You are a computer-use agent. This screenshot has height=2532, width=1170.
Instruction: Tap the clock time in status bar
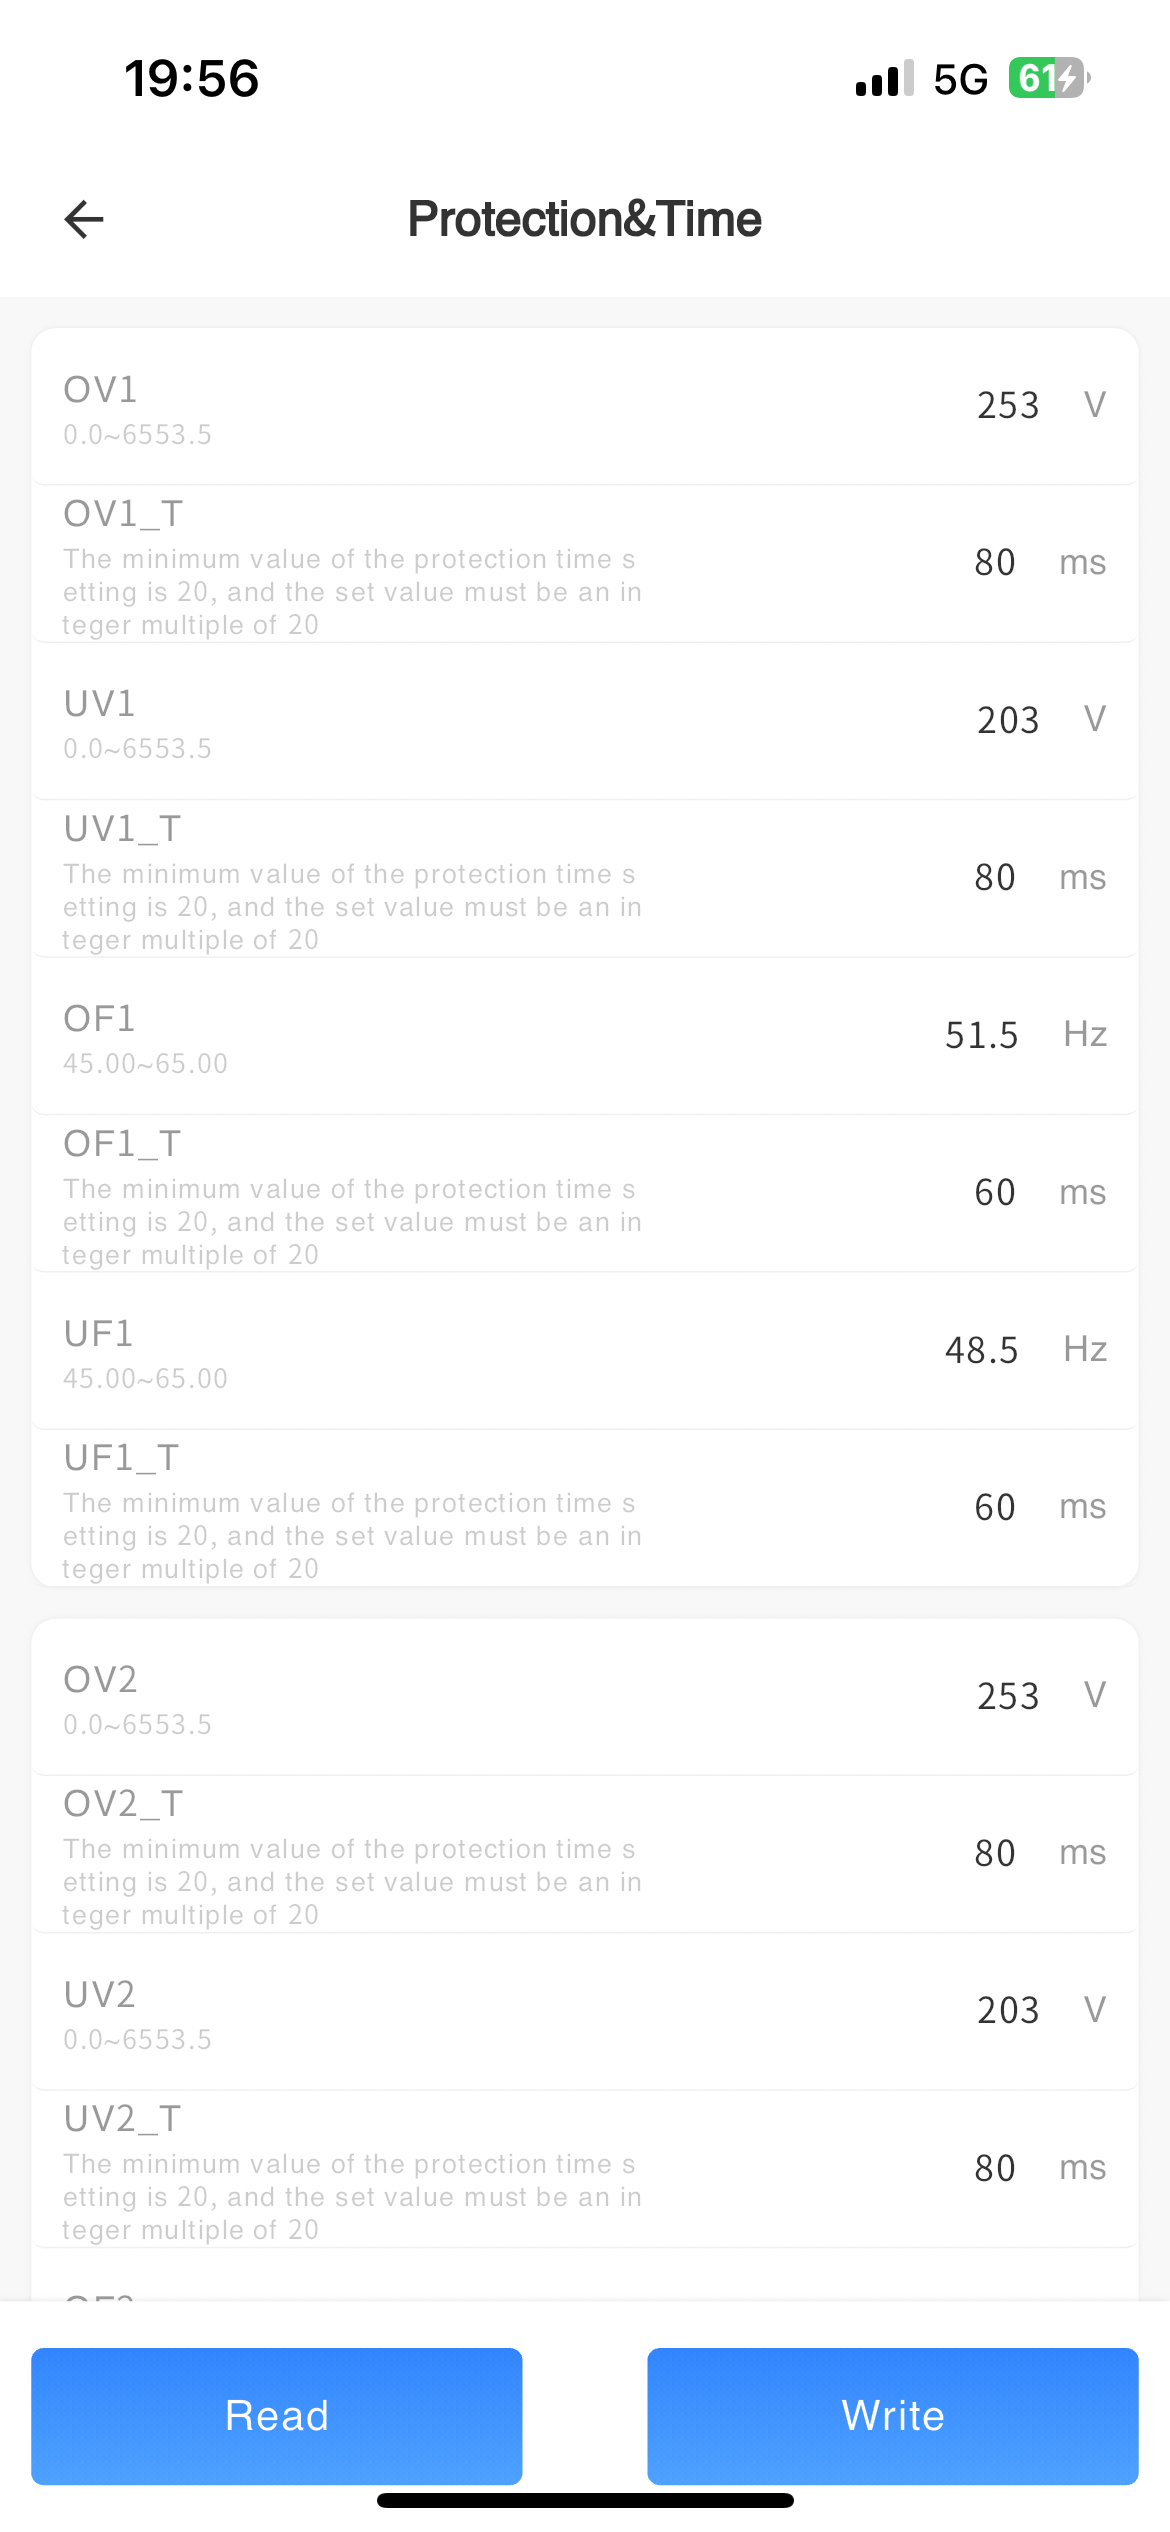click(191, 78)
